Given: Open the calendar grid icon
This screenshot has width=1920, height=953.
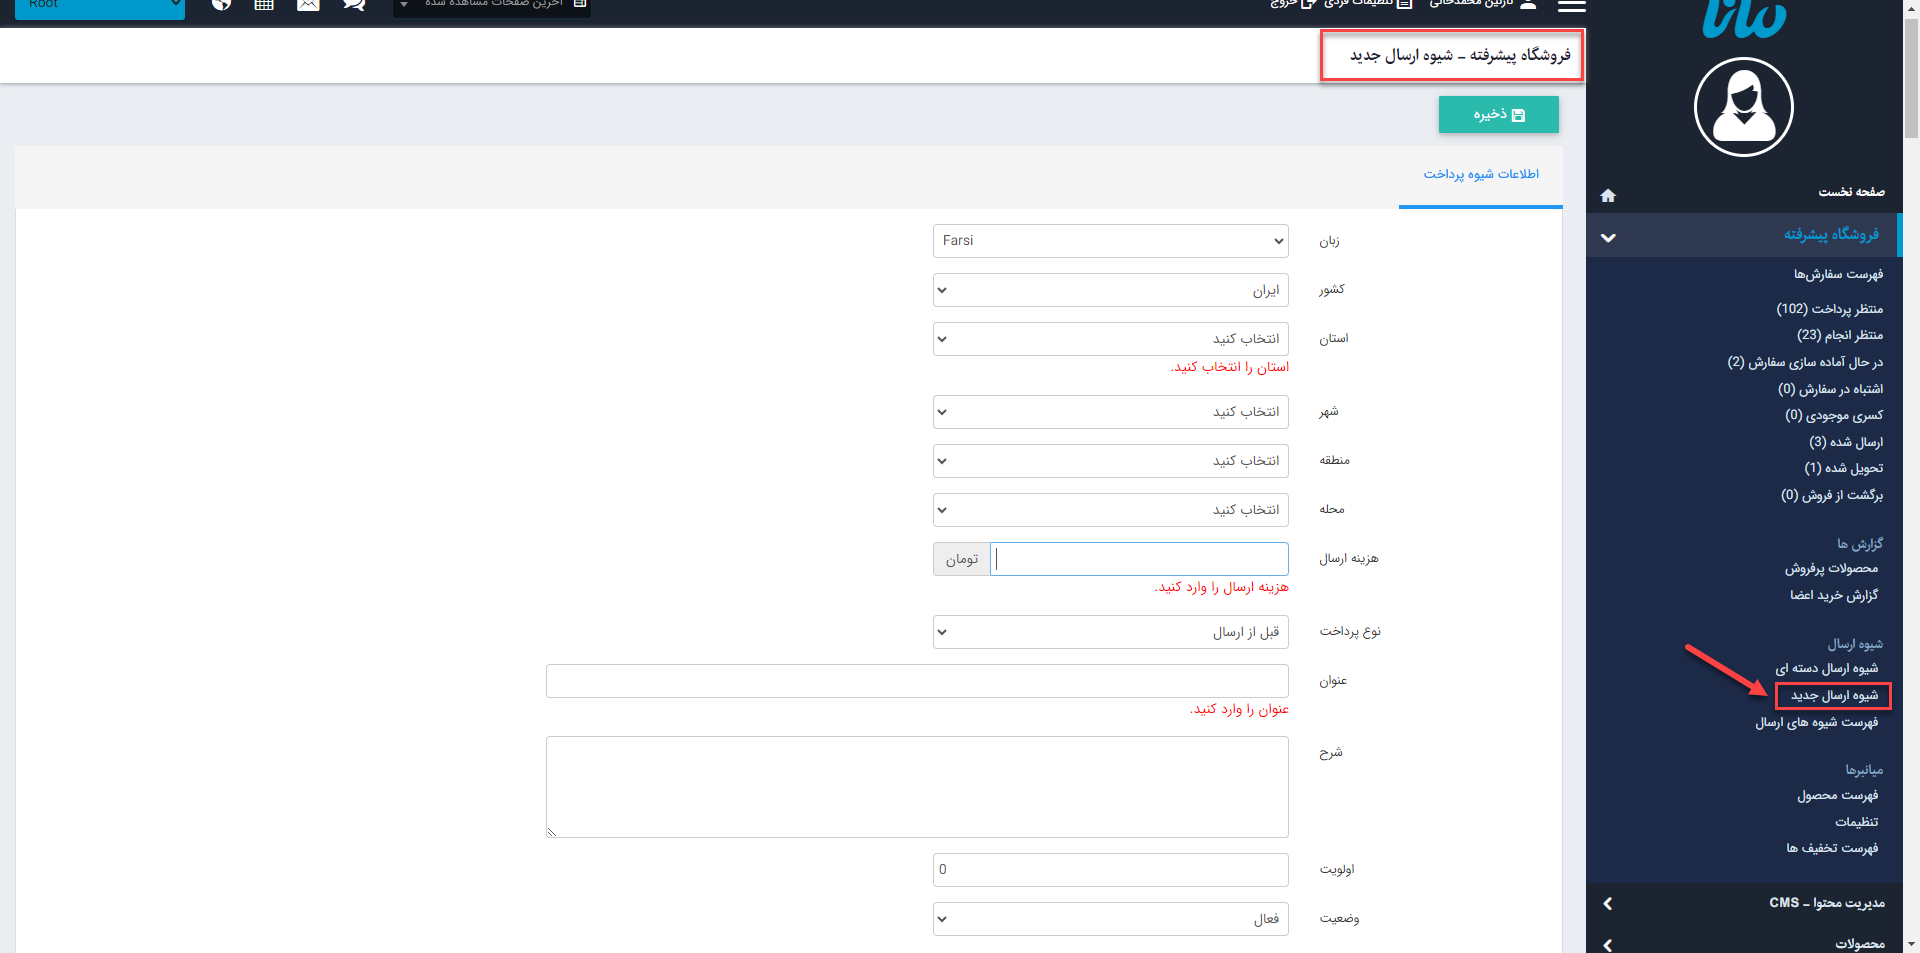Looking at the screenshot, I should 264,4.
